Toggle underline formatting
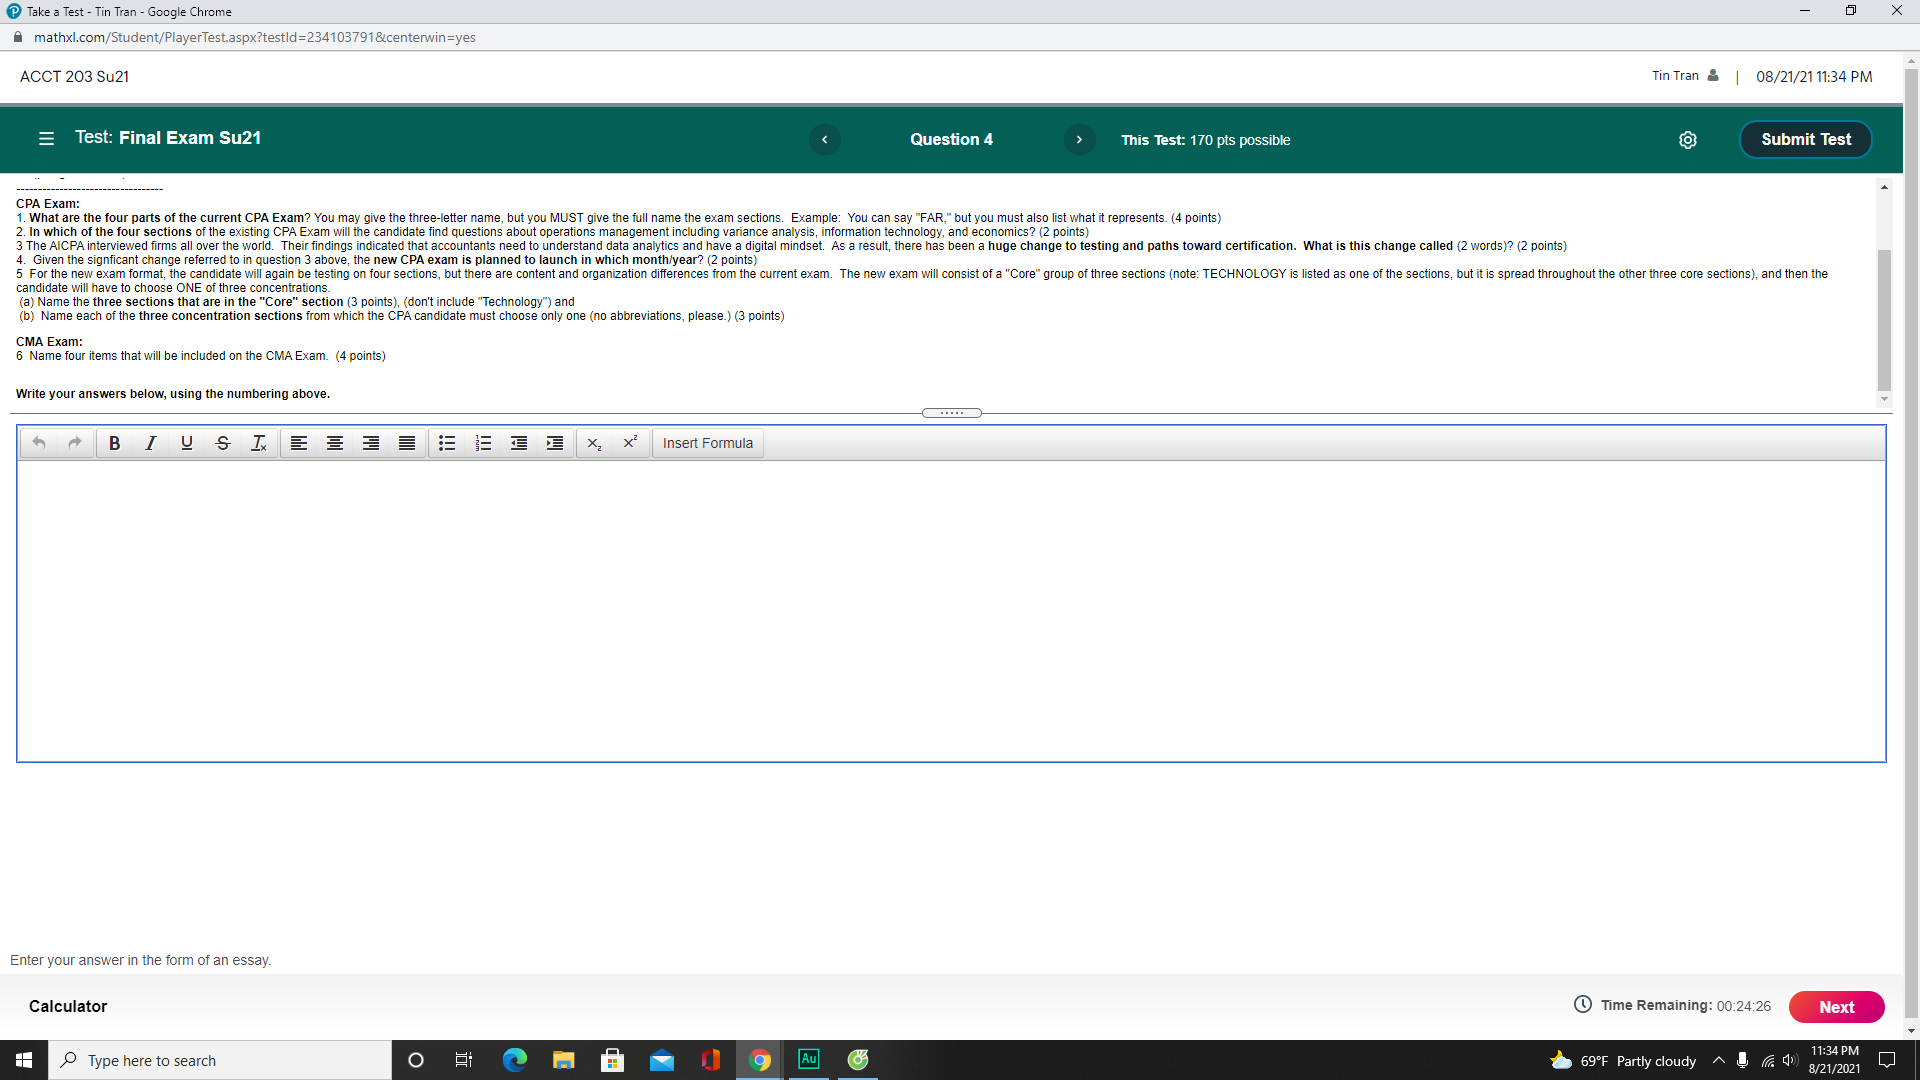This screenshot has height=1080, width=1920. [186, 443]
